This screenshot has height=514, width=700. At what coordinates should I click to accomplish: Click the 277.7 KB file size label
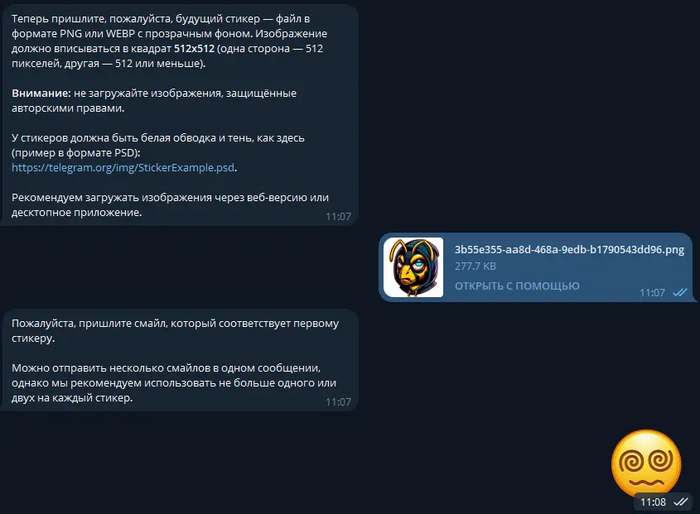tap(475, 266)
